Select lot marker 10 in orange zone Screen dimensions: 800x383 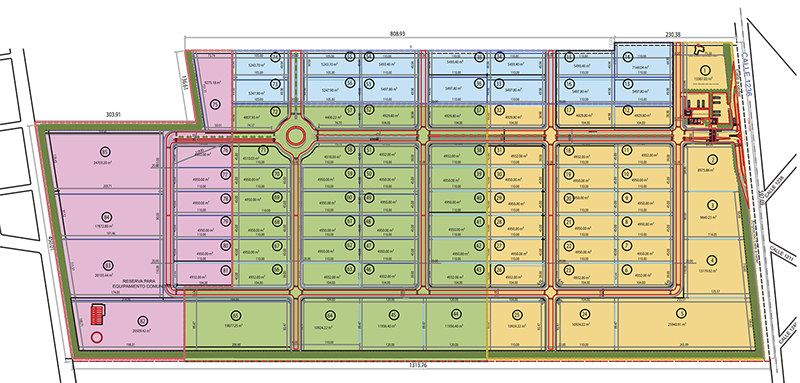click(x=628, y=174)
